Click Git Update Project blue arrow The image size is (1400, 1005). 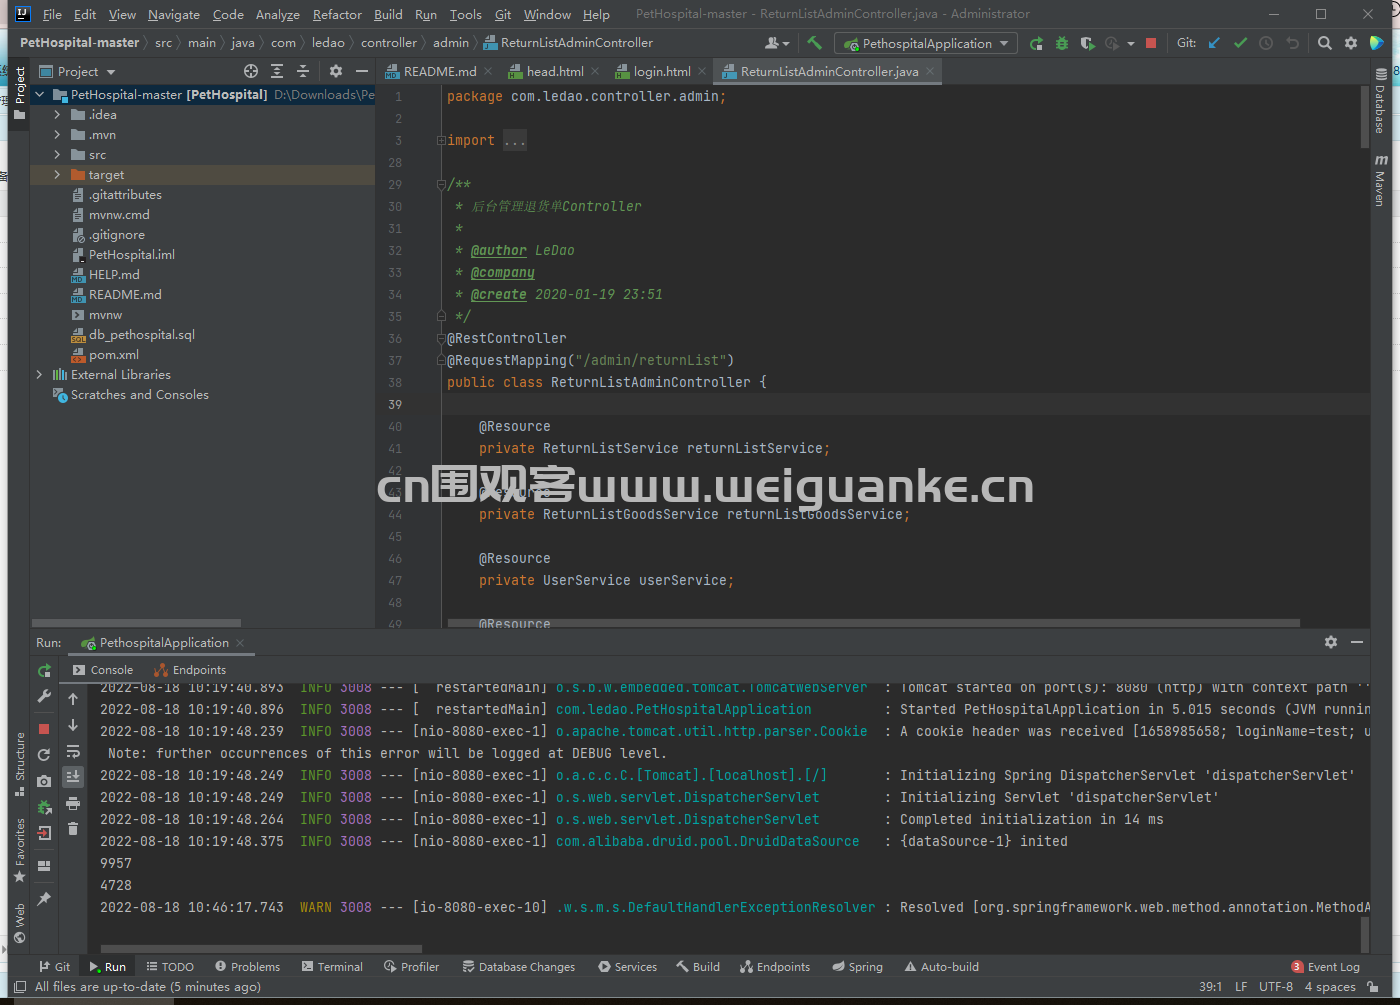pos(1214,43)
